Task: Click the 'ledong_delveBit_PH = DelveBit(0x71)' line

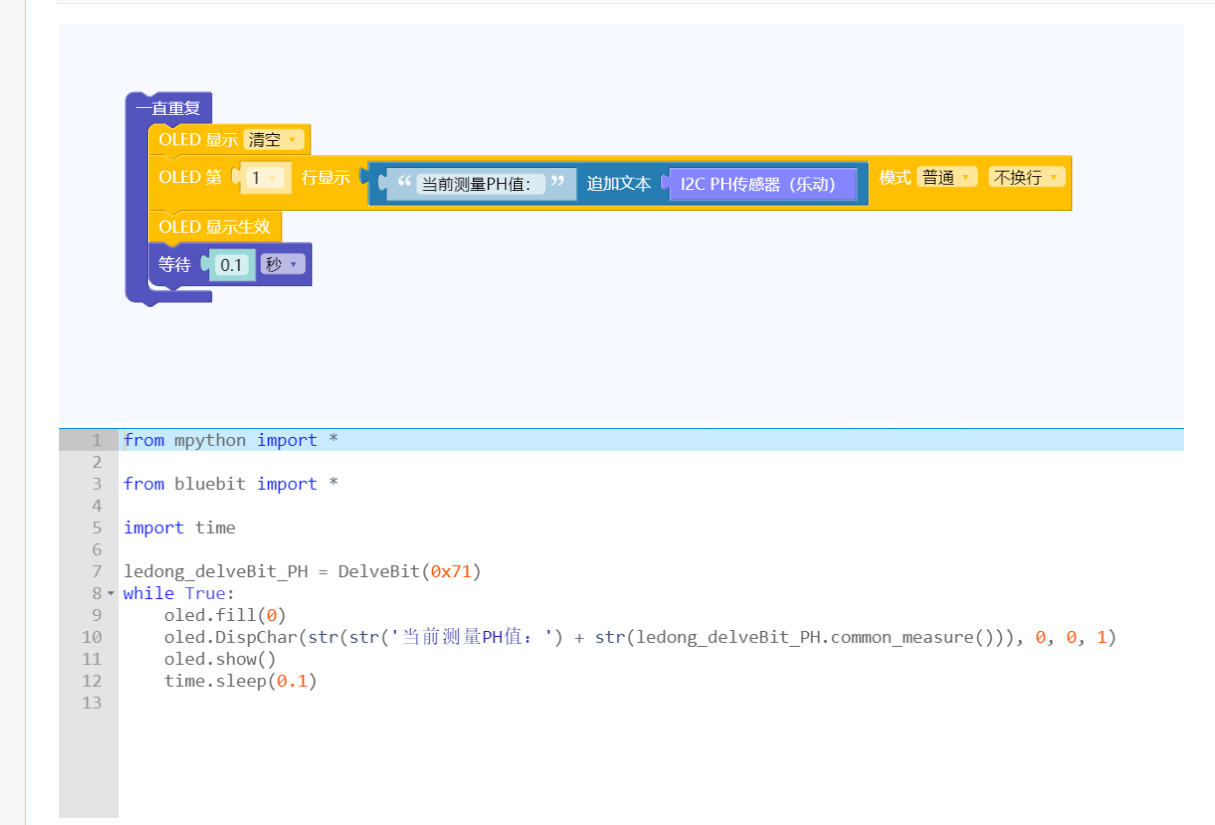Action: pyautogui.click(x=302, y=572)
